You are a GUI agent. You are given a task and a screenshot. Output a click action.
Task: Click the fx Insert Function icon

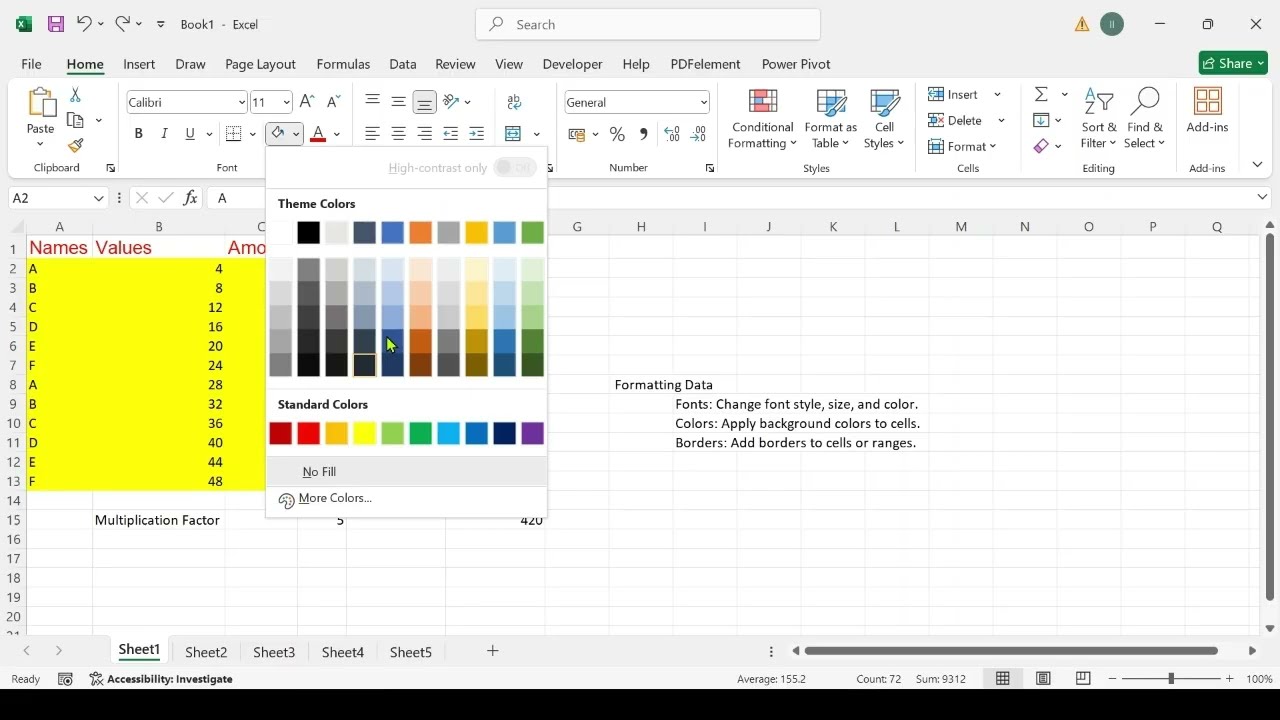pos(190,198)
